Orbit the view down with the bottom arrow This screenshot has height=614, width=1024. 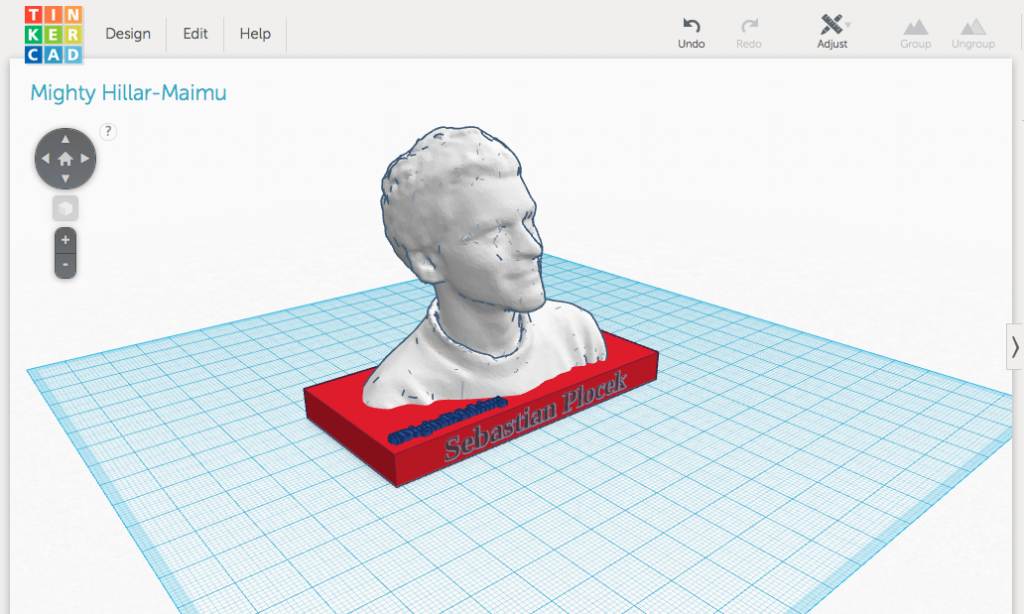click(65, 179)
